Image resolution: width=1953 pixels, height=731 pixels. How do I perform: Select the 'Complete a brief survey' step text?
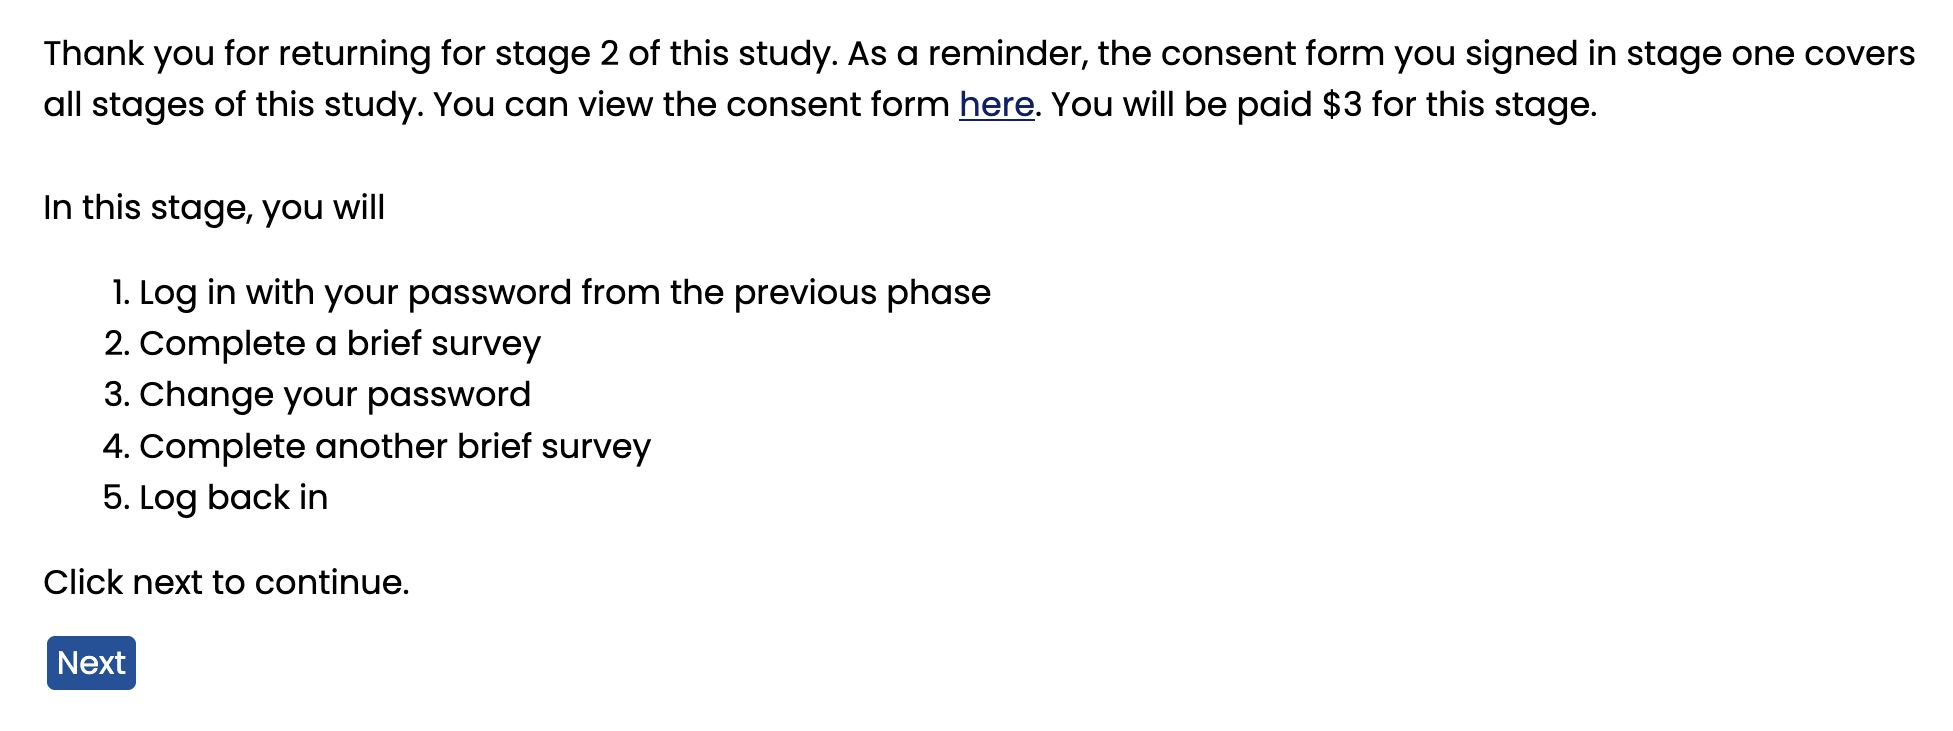340,344
